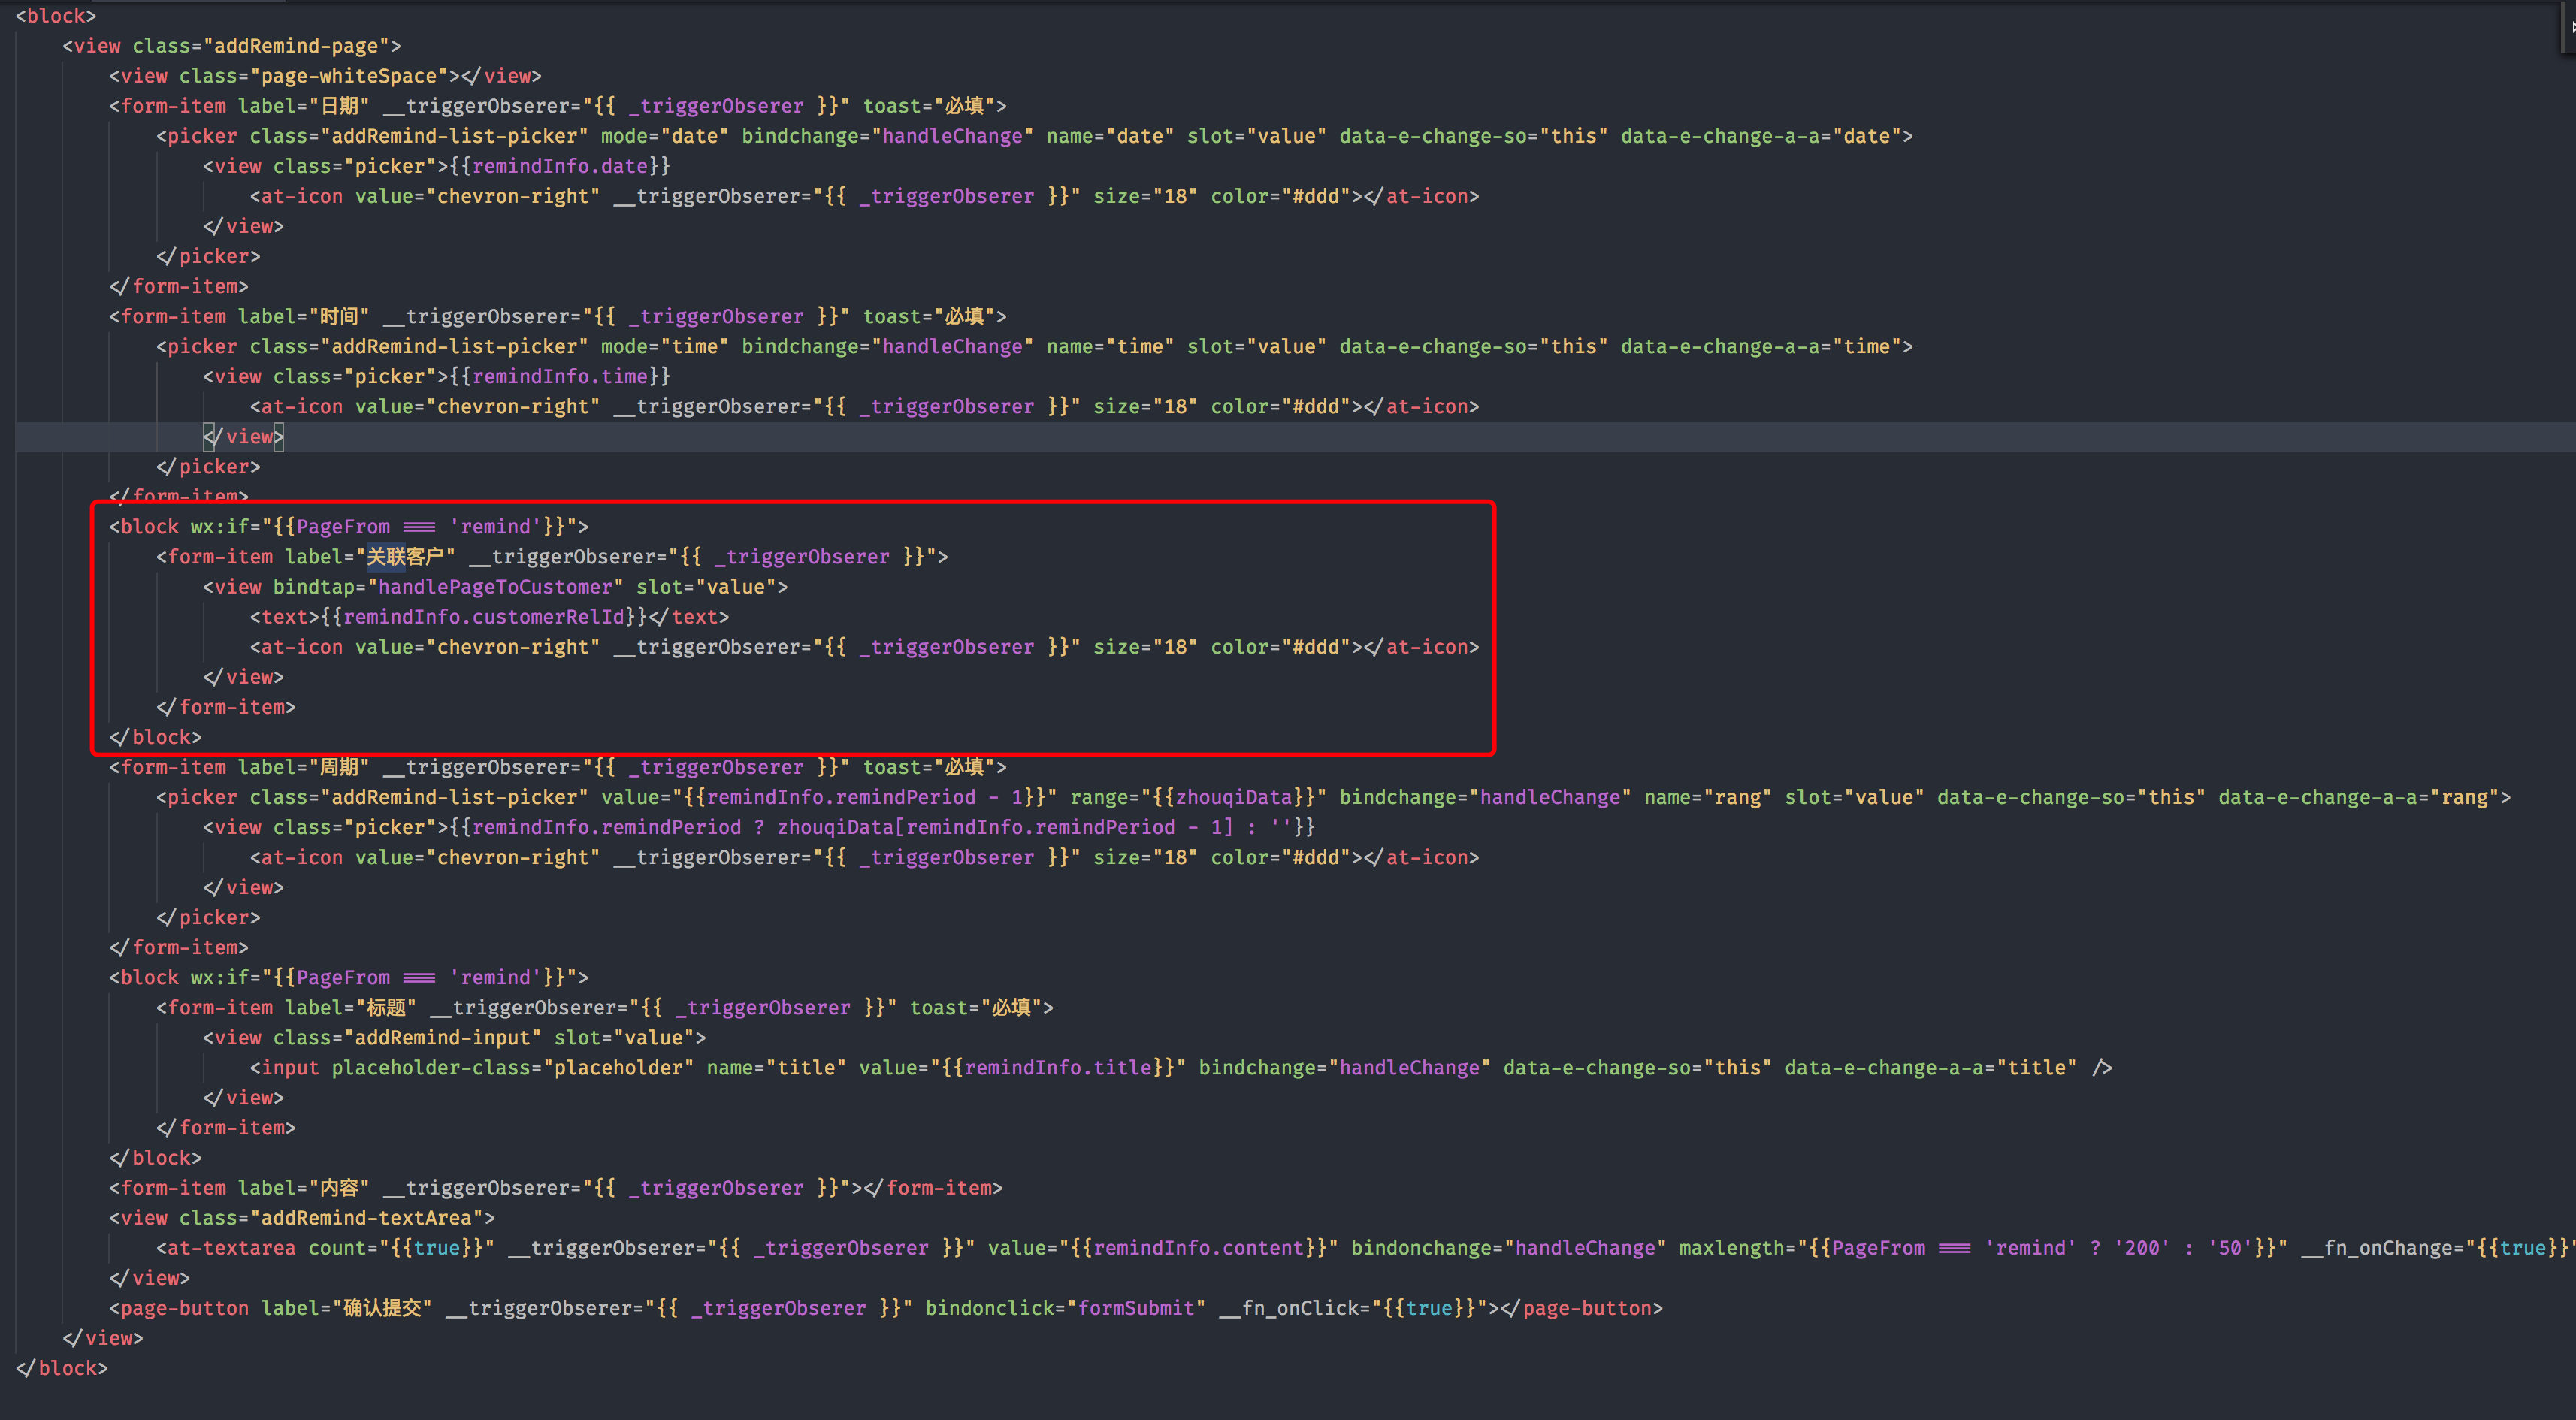Click the remindInfo.date binding
2576x1420 pixels.
[x=559, y=166]
